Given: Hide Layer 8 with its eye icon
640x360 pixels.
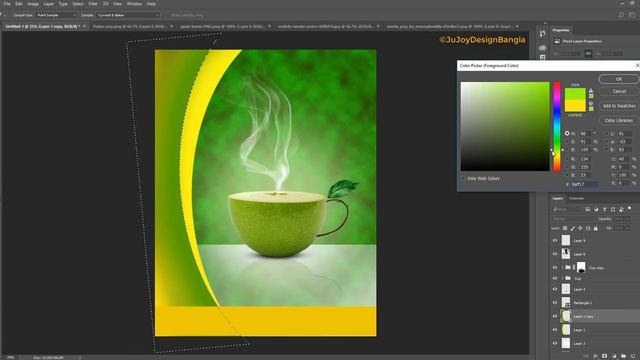Looking at the screenshot, I should coord(555,254).
